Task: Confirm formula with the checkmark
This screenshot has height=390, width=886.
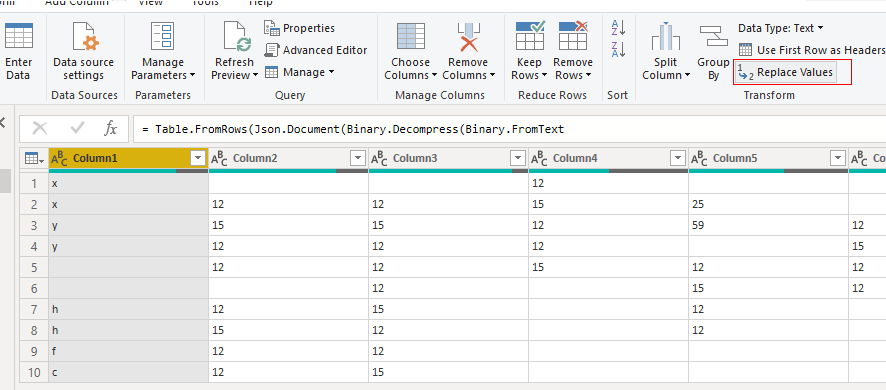Action: click(x=77, y=129)
